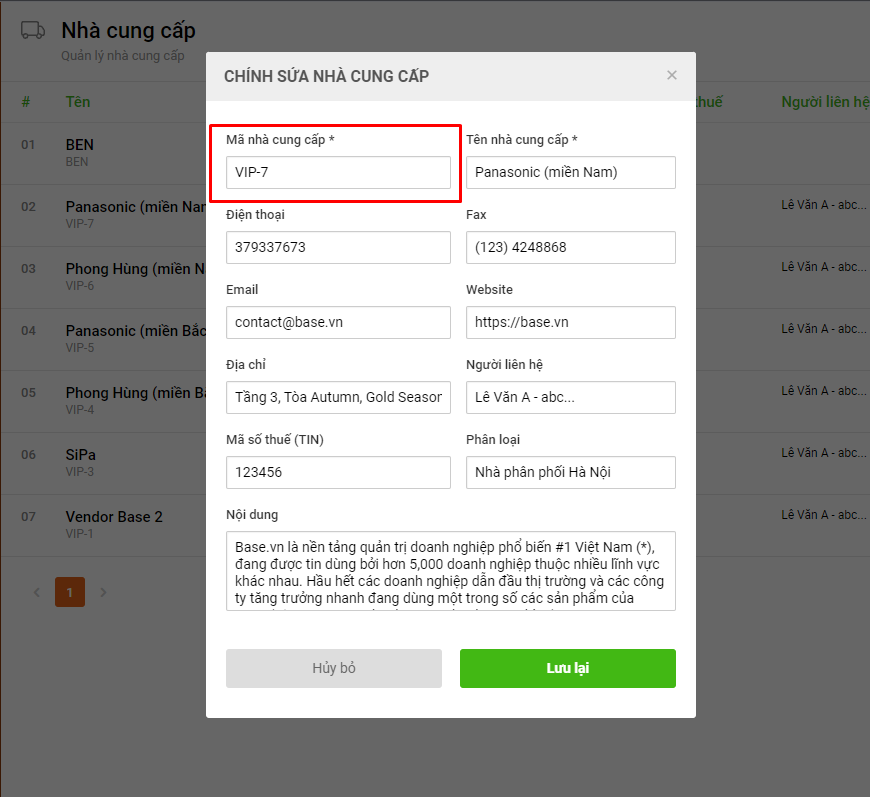Click the Mã nhà cung cấp field
Viewport: 870px width, 797px height.
pyautogui.click(x=338, y=172)
